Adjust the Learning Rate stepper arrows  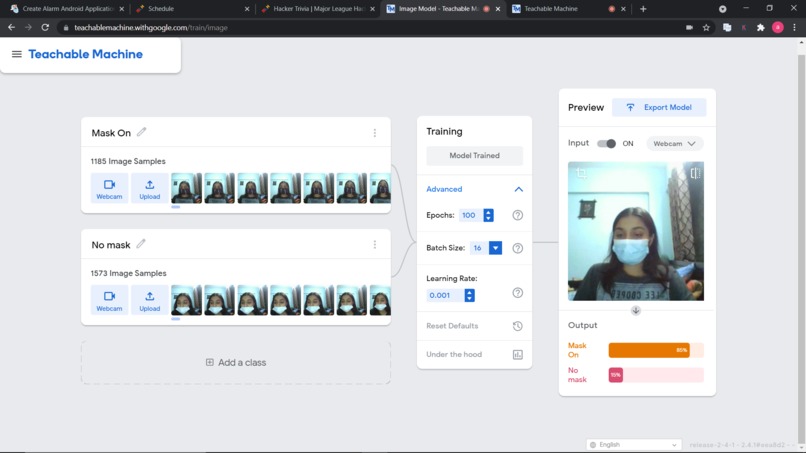pos(469,295)
